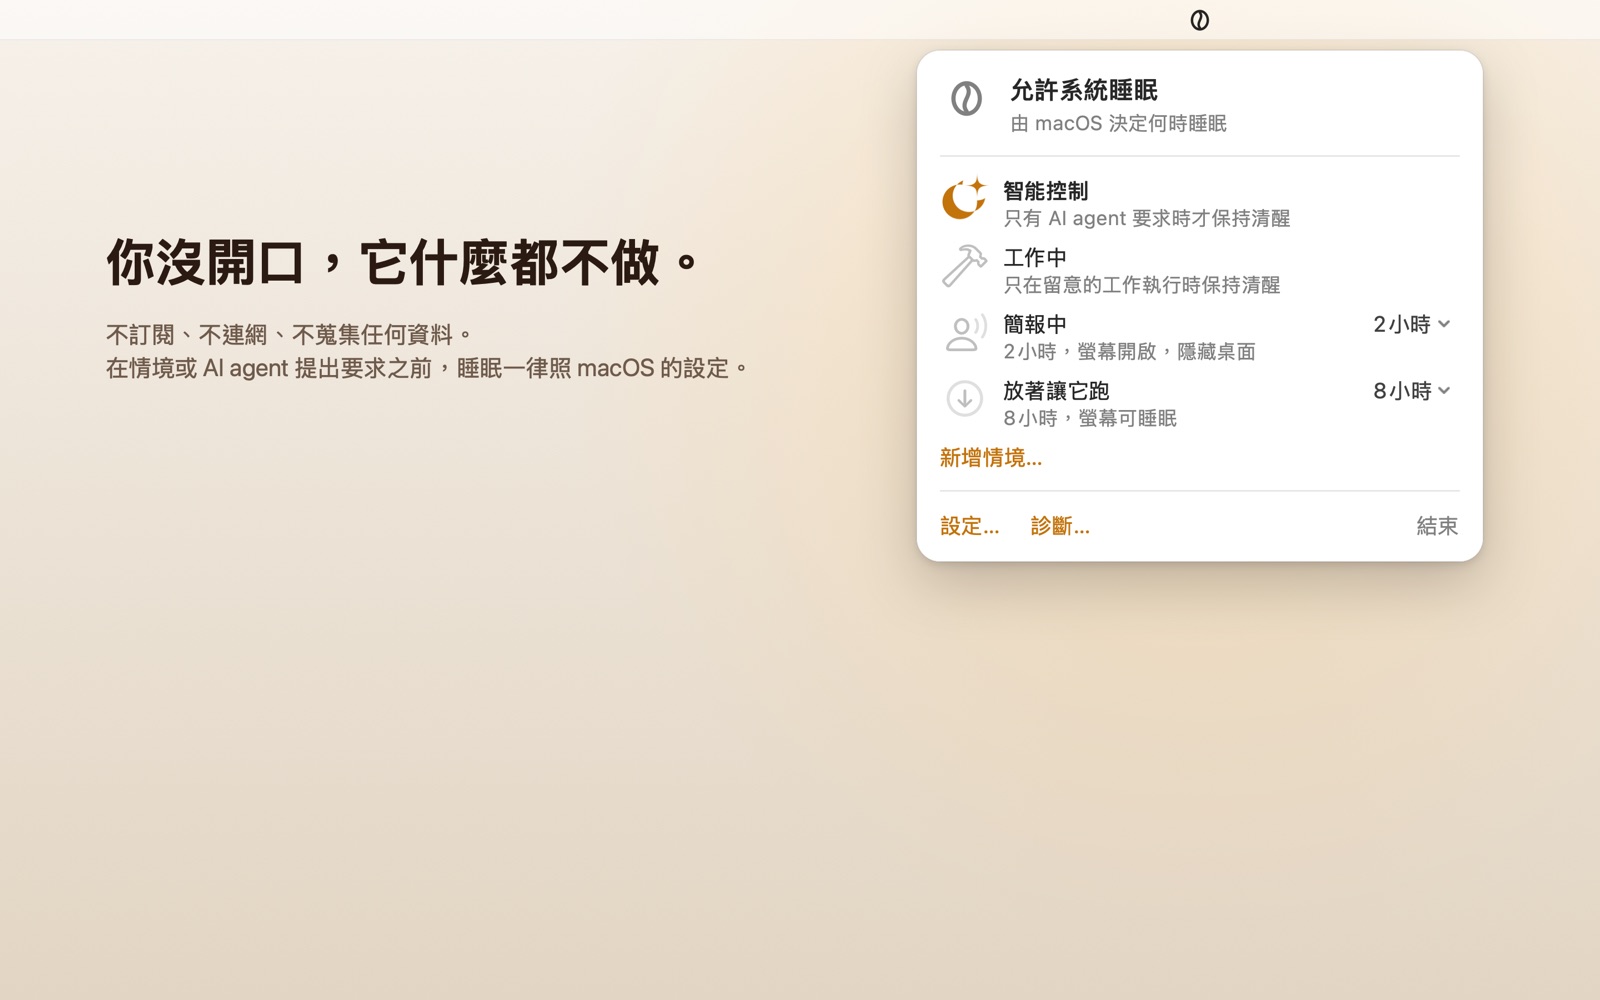
Task: Select the 智能控制 mode entry
Action: point(1199,203)
